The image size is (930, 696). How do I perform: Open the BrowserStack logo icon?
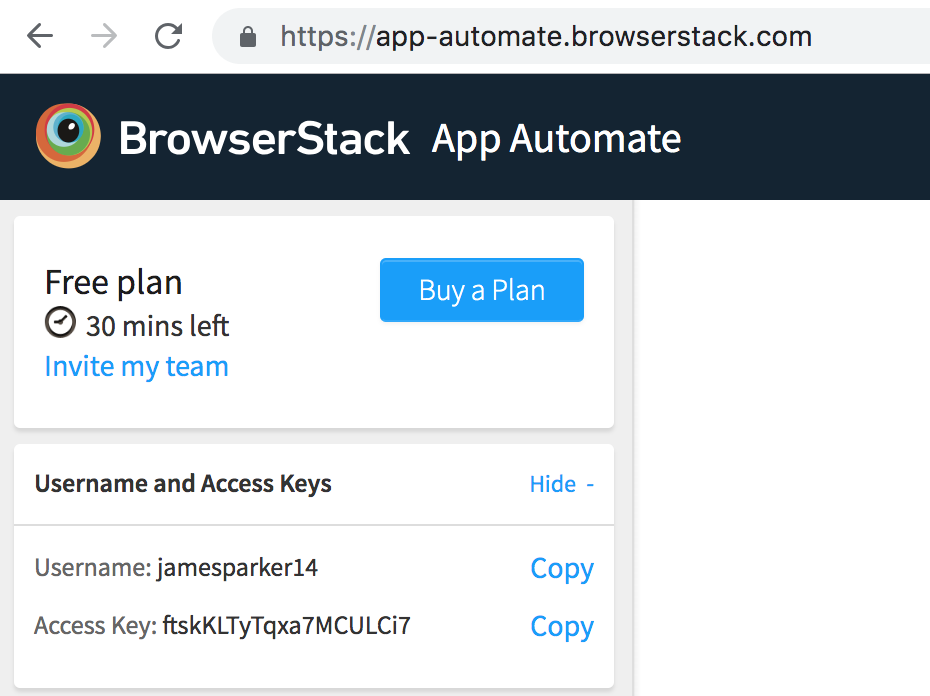(68, 136)
